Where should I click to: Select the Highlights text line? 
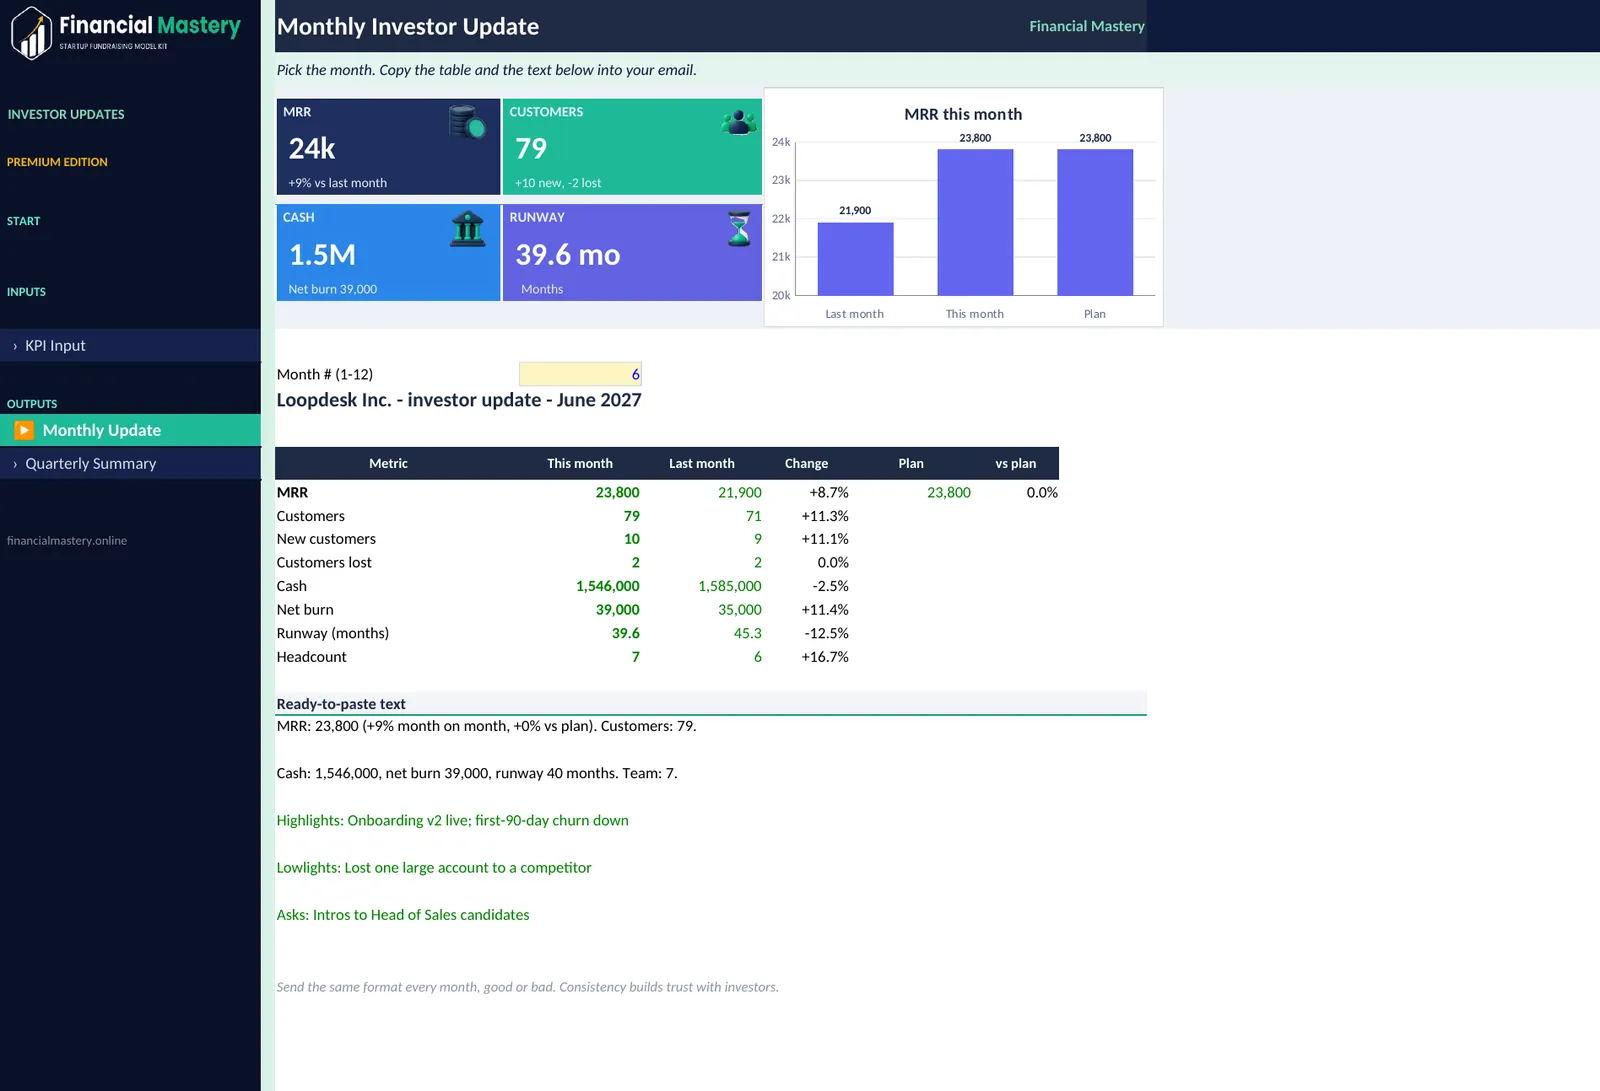[x=453, y=820]
